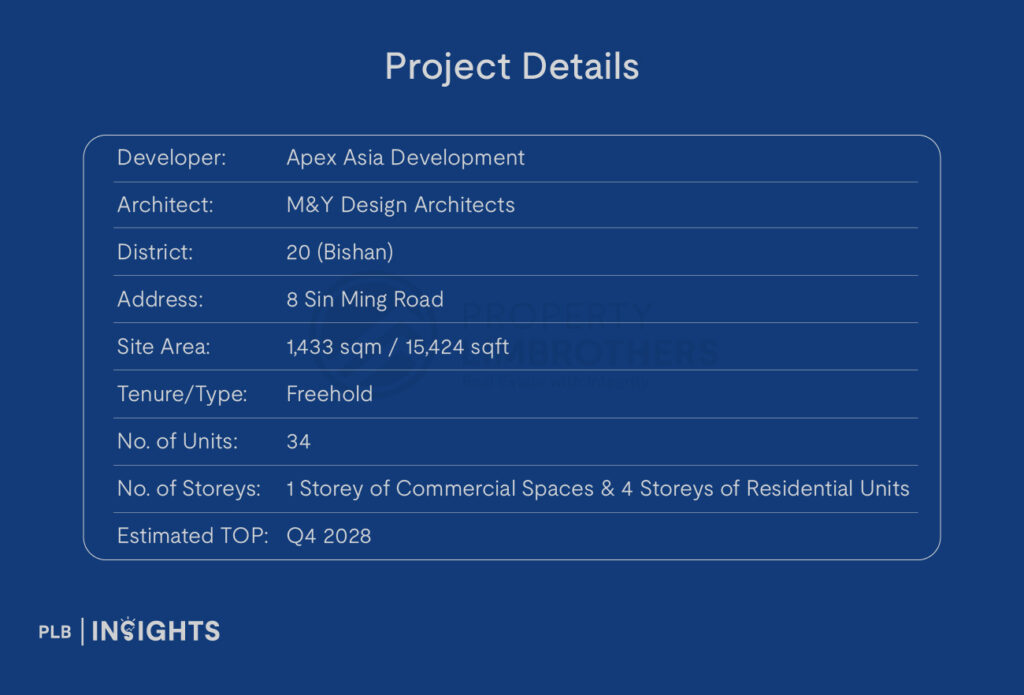Select the 'No. of Units:' label
Image resolution: width=1024 pixels, height=695 pixels.
pyautogui.click(x=178, y=442)
